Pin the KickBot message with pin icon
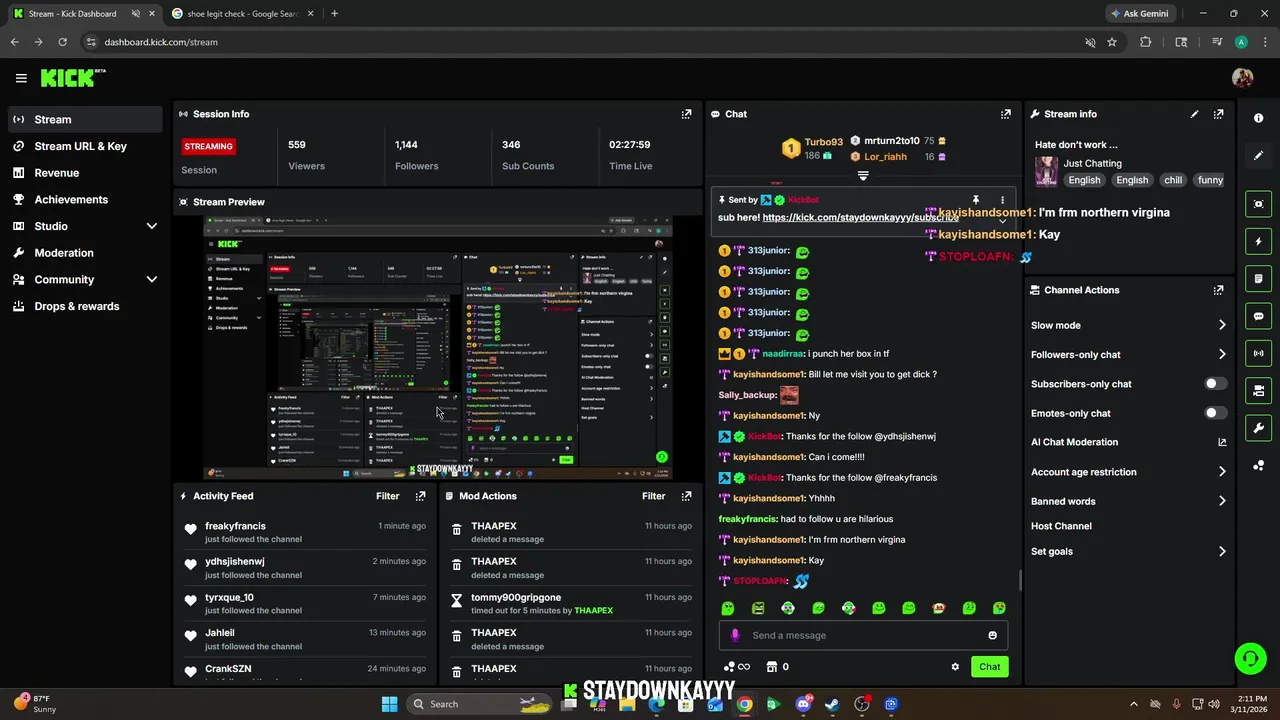The height and width of the screenshot is (720, 1280). [976, 200]
